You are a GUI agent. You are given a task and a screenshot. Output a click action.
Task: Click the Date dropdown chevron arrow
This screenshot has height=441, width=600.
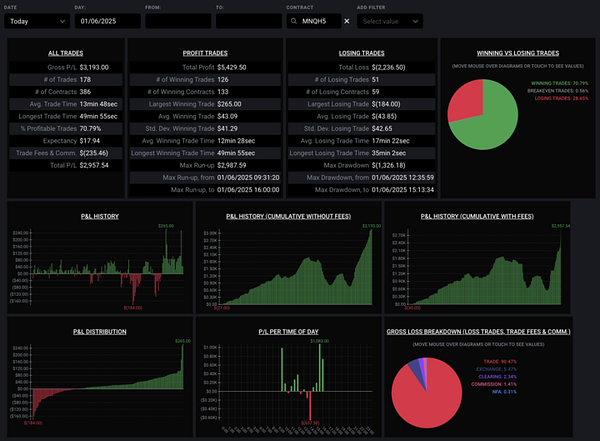(x=62, y=21)
